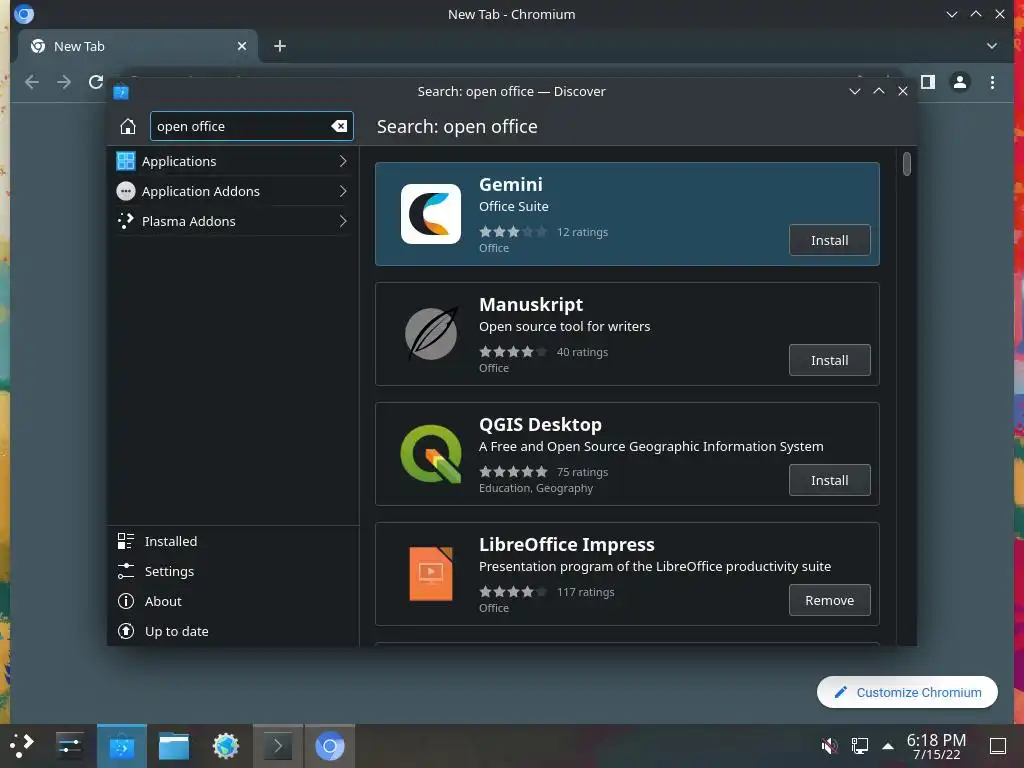Click the Gemini star rating

point(513,231)
